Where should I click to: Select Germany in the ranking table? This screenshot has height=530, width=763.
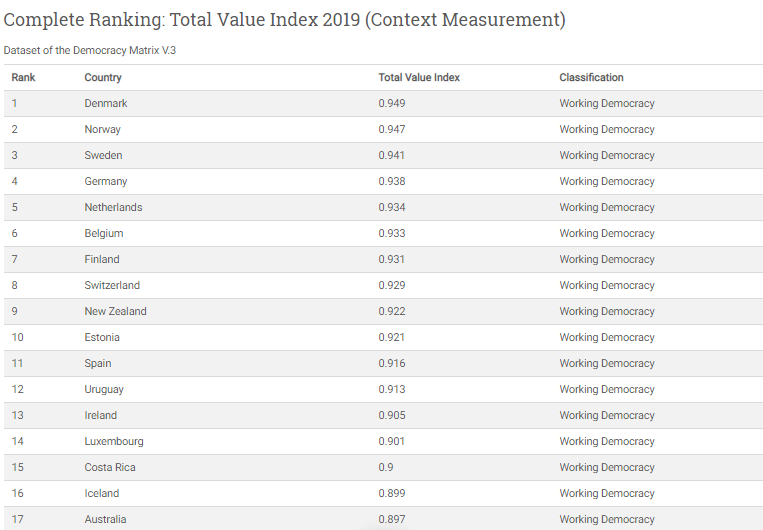(106, 181)
